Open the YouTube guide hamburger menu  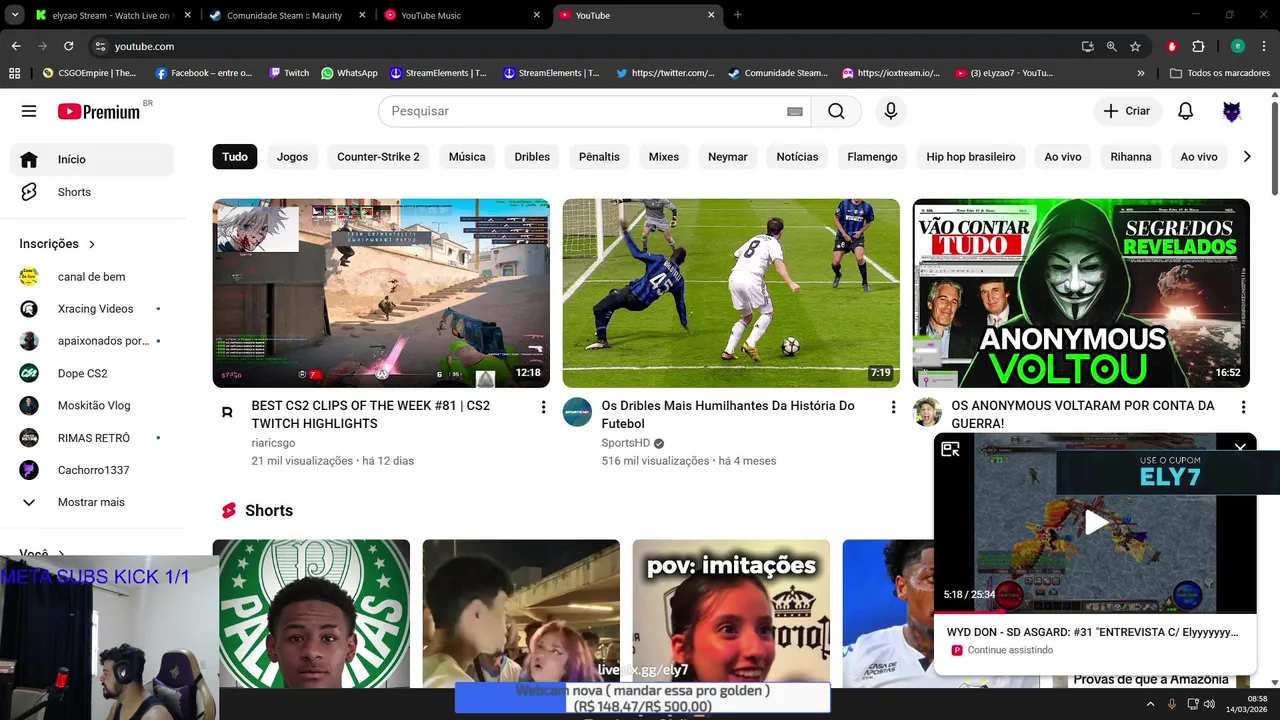[x=29, y=111]
